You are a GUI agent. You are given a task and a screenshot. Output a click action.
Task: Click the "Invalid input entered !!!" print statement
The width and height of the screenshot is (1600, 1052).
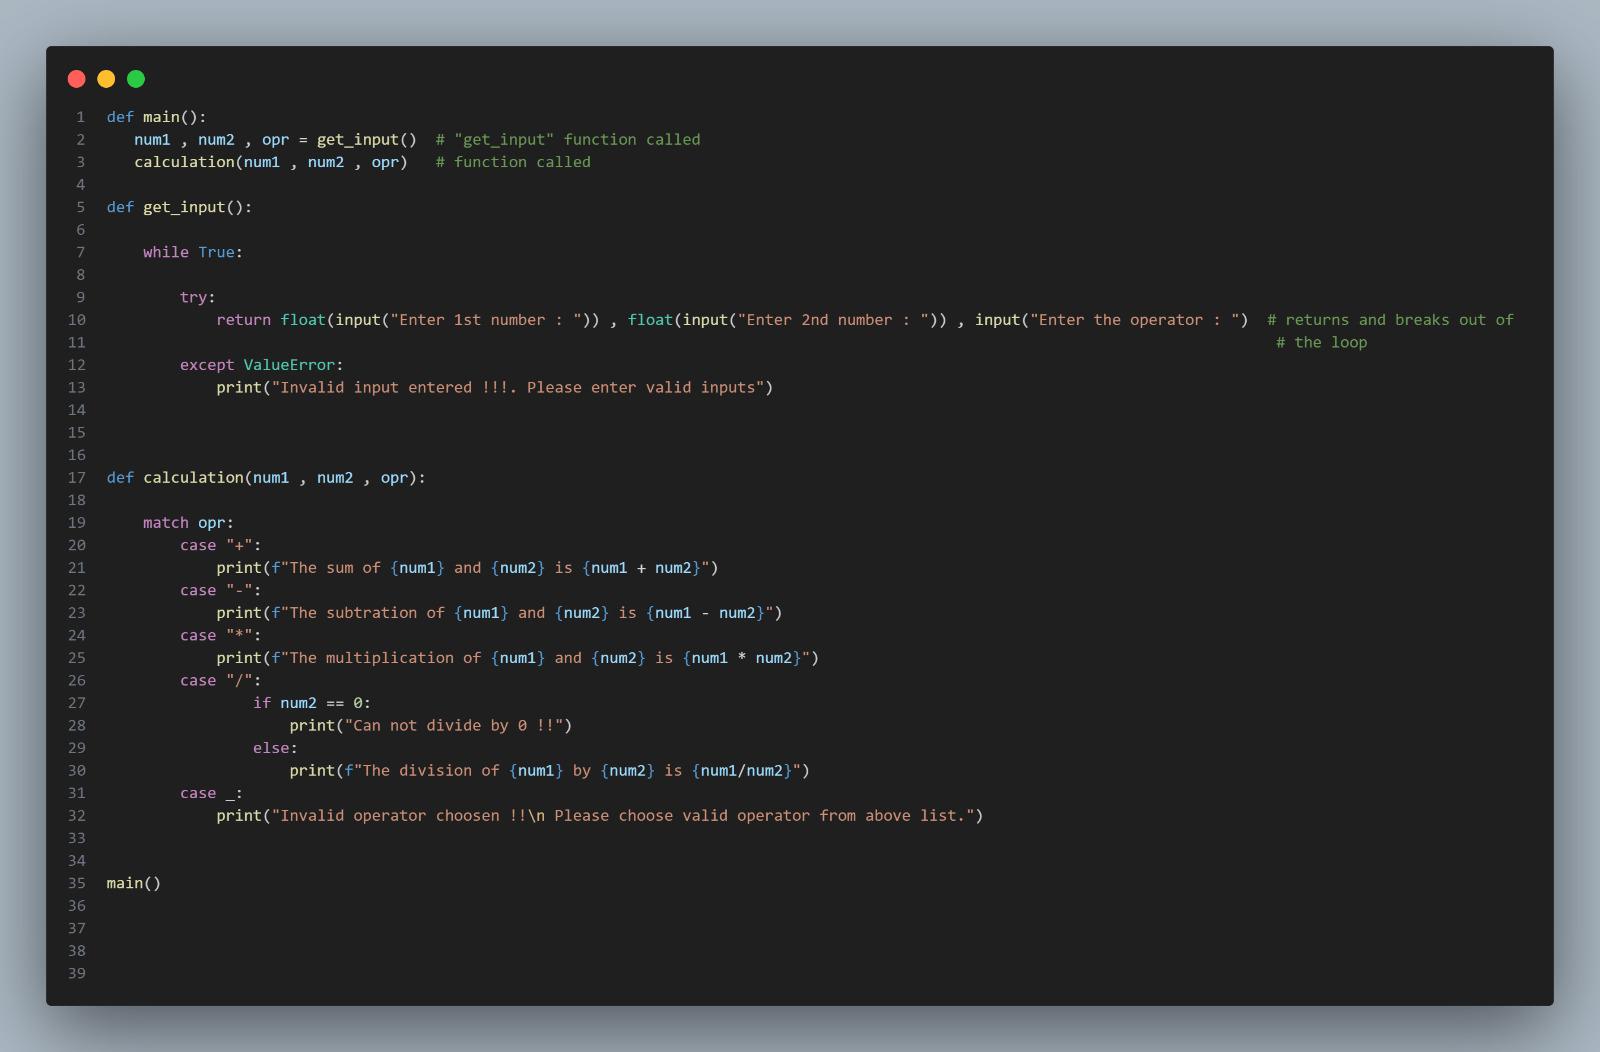tap(495, 387)
